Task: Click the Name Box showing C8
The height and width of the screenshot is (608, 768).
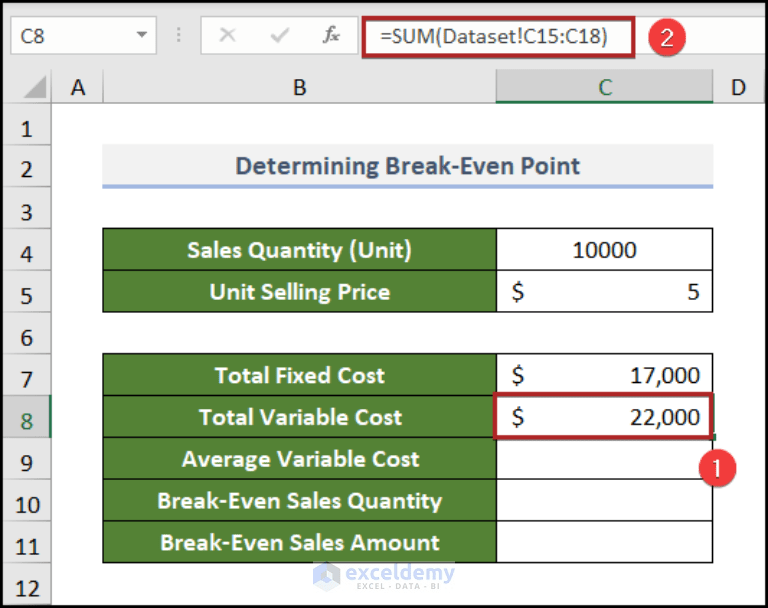Action: click(x=83, y=35)
